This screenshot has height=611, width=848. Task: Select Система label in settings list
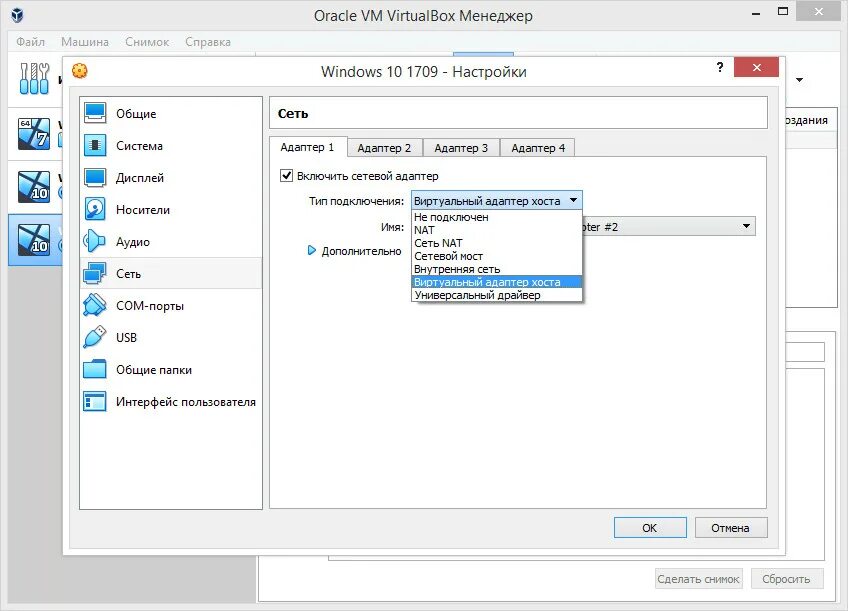139,145
